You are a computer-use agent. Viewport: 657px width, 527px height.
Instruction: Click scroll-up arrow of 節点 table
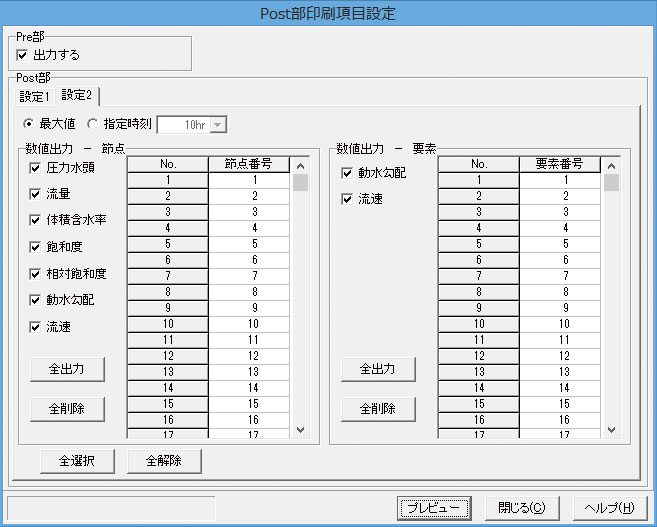300,166
